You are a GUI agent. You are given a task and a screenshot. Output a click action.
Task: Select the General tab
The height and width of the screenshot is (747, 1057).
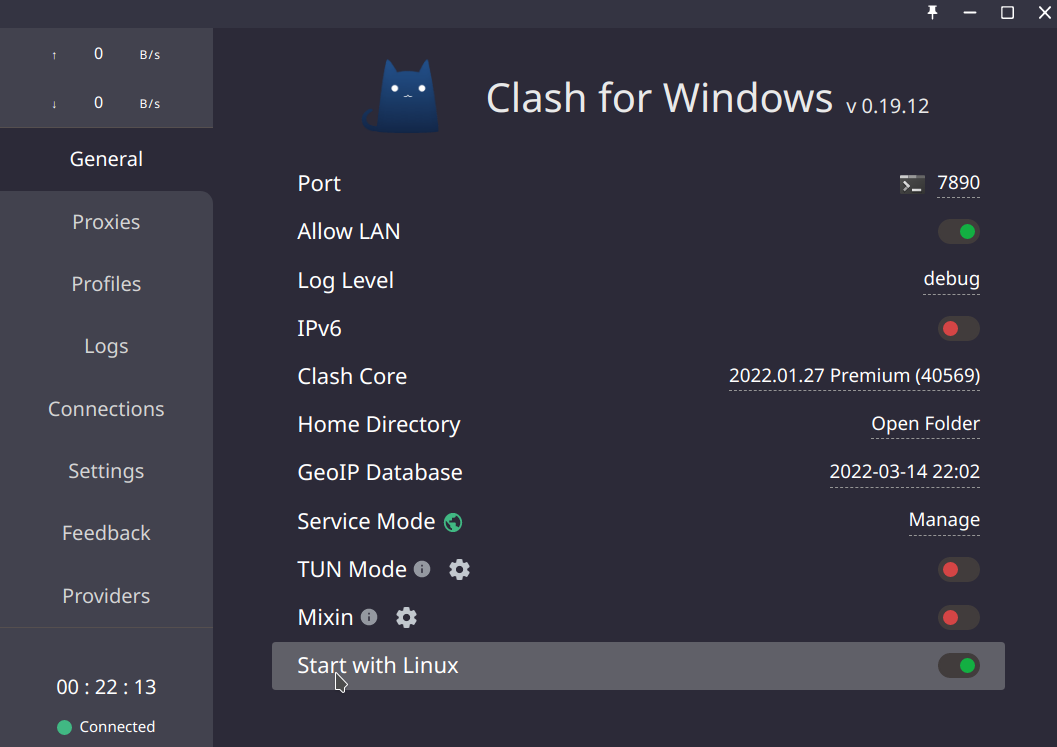[x=107, y=159]
